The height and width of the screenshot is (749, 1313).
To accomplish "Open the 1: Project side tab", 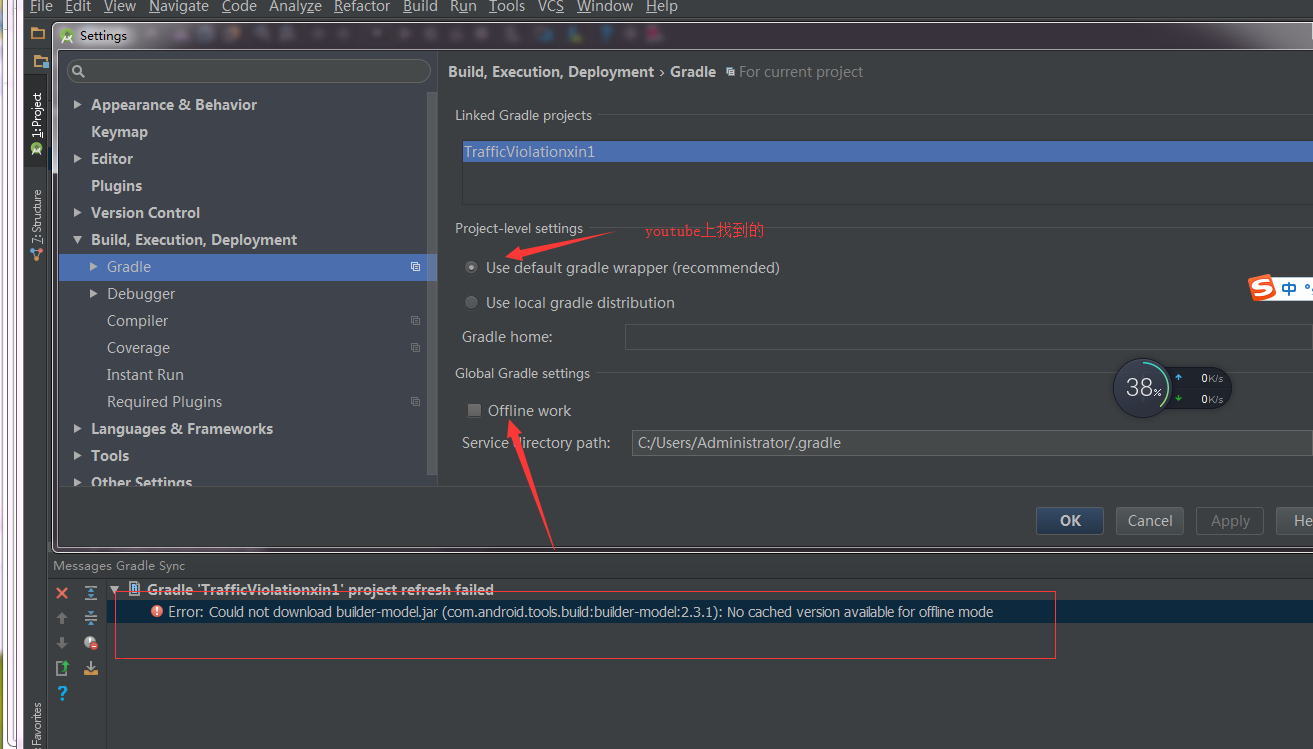I will click(37, 123).
